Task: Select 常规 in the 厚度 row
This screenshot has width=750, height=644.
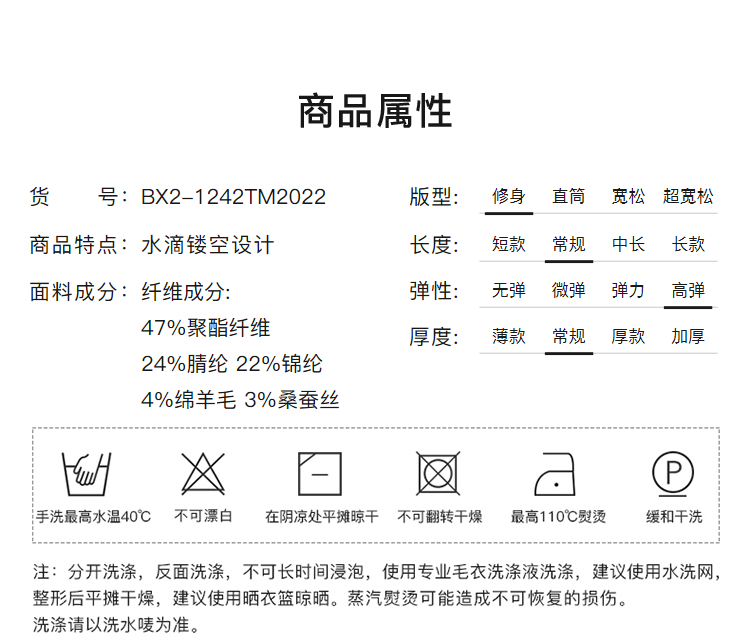Action: (x=568, y=337)
